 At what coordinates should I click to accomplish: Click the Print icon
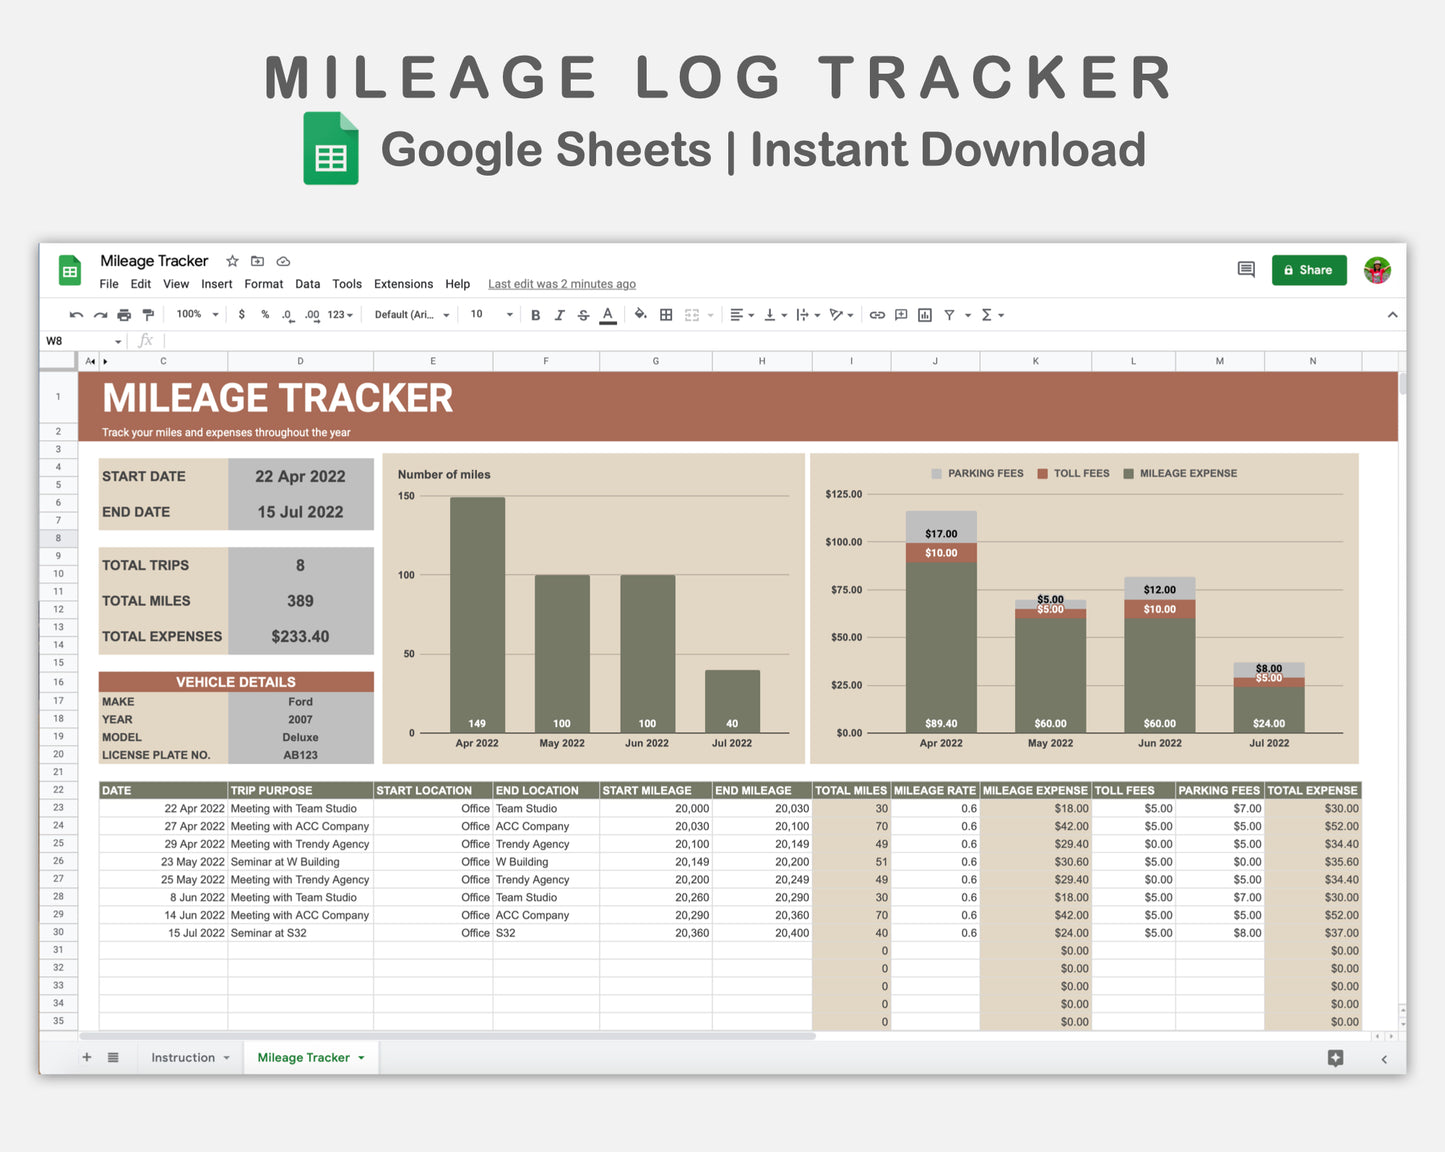click(124, 314)
